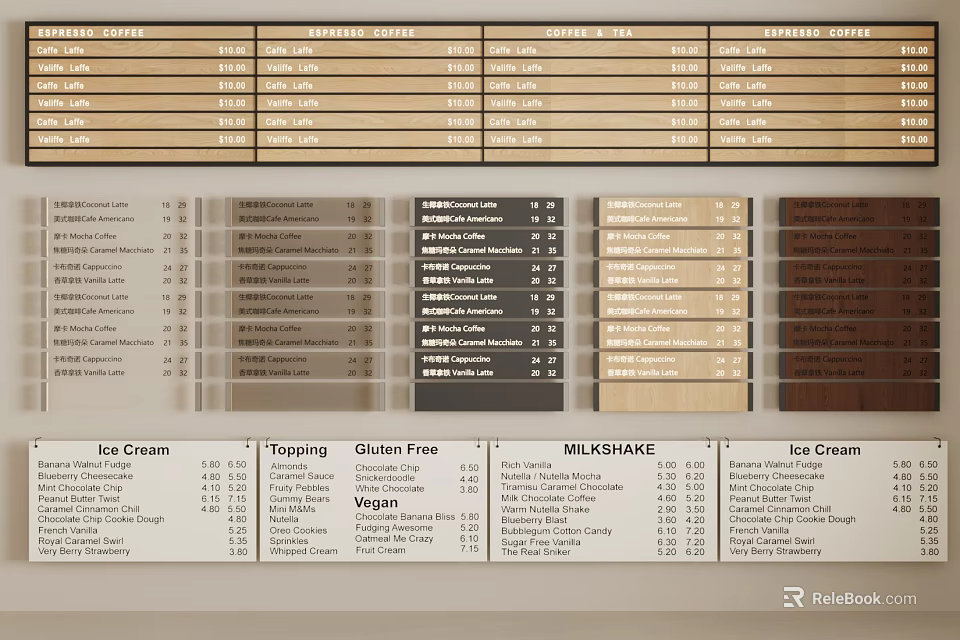960x640 pixels.
Task: Select the Topping heading
Action: coord(298,450)
